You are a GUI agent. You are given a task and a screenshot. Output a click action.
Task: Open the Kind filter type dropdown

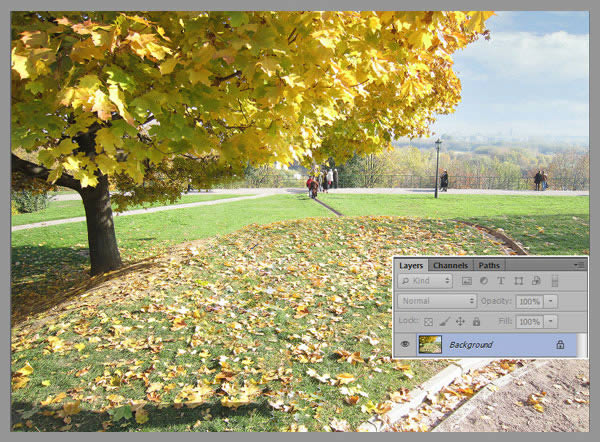pyautogui.click(x=425, y=281)
